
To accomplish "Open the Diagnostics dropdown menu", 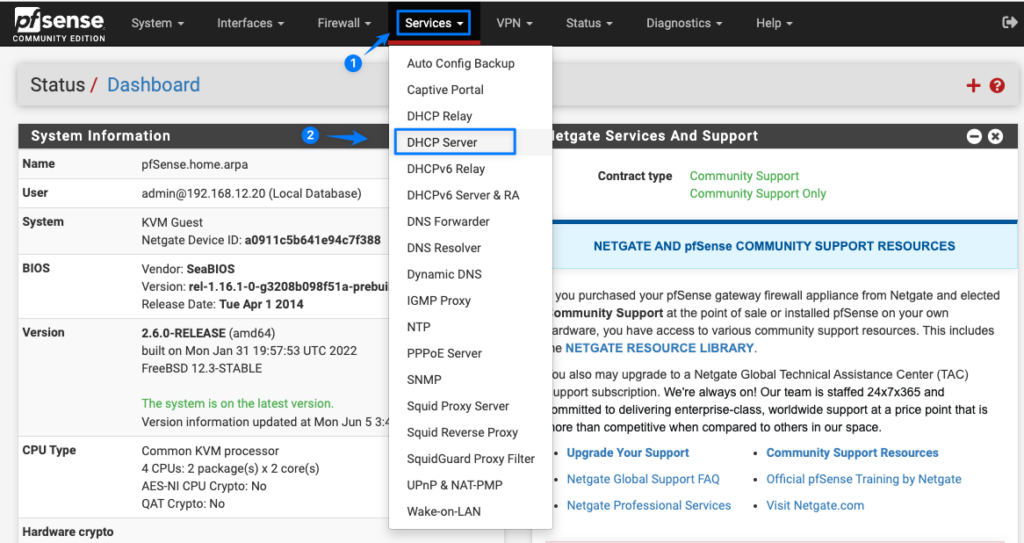I will coord(684,23).
